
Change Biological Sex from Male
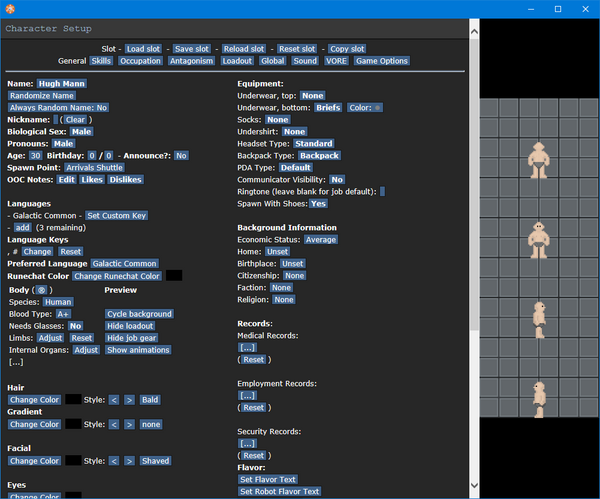[x=82, y=132]
